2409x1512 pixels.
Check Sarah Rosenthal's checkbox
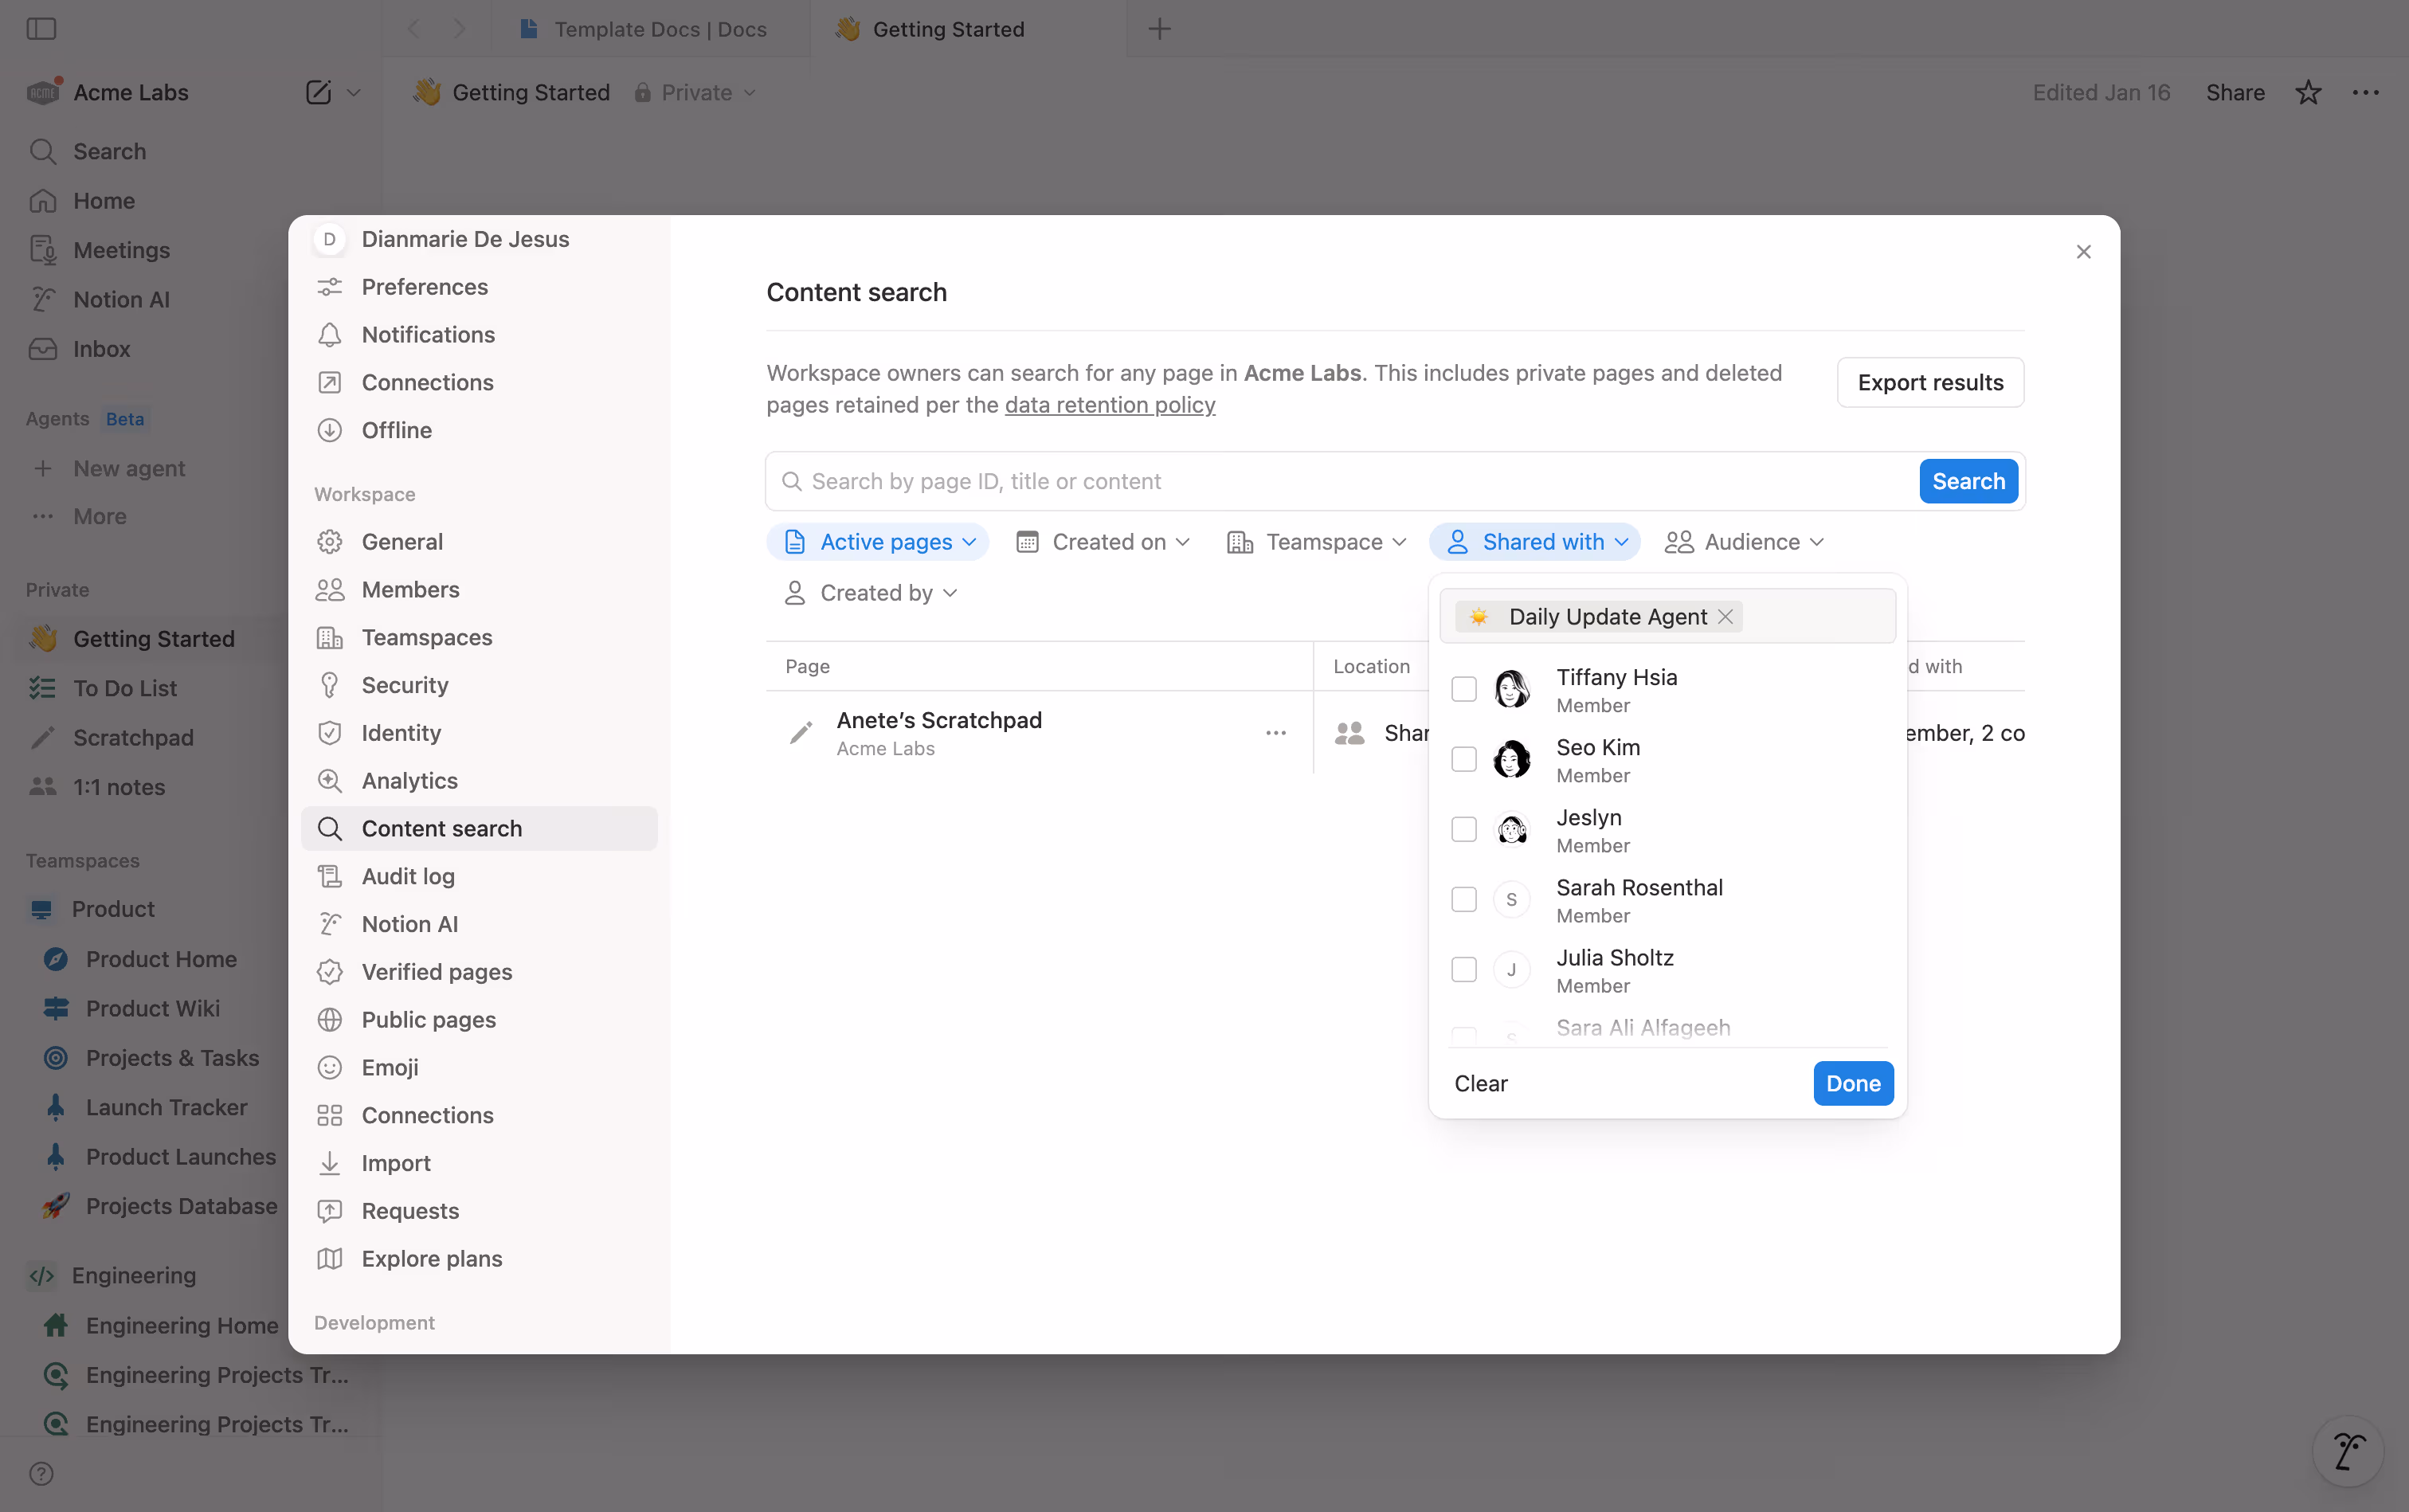pyautogui.click(x=1463, y=898)
